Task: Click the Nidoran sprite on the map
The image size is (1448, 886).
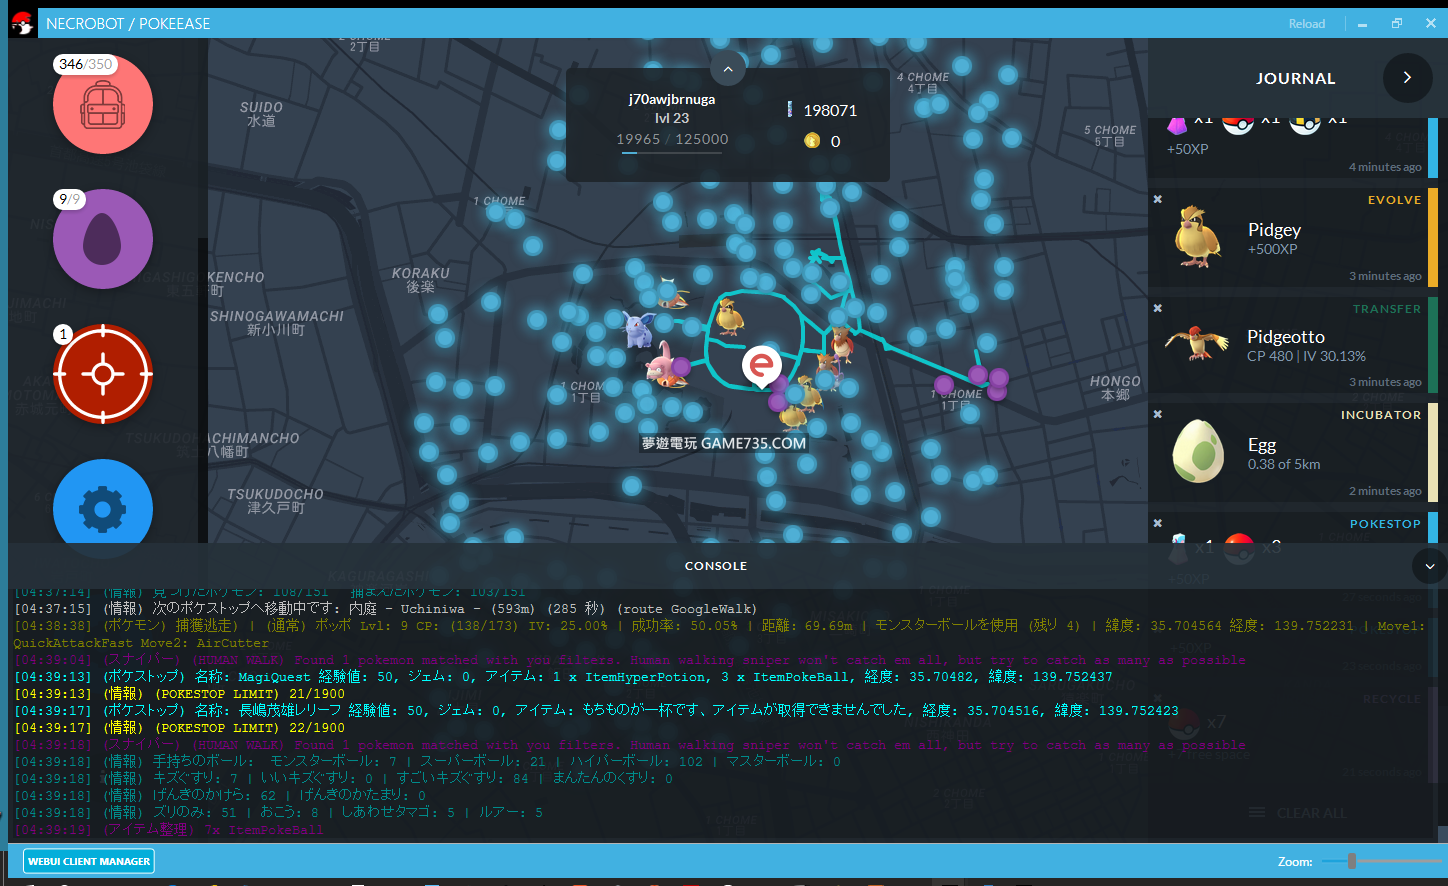Action: tap(640, 327)
